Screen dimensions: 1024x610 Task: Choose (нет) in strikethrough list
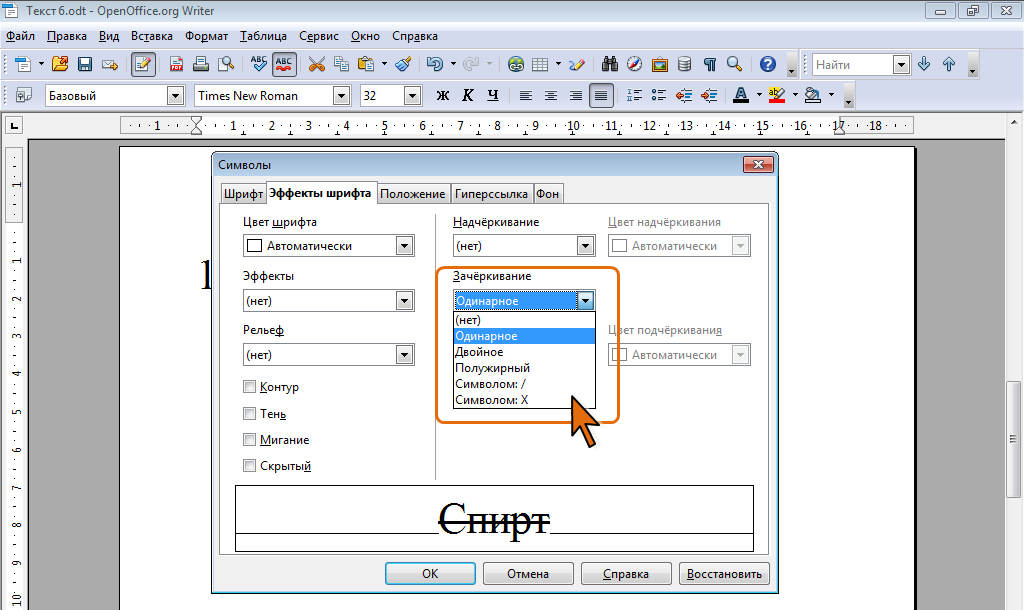pos(524,320)
